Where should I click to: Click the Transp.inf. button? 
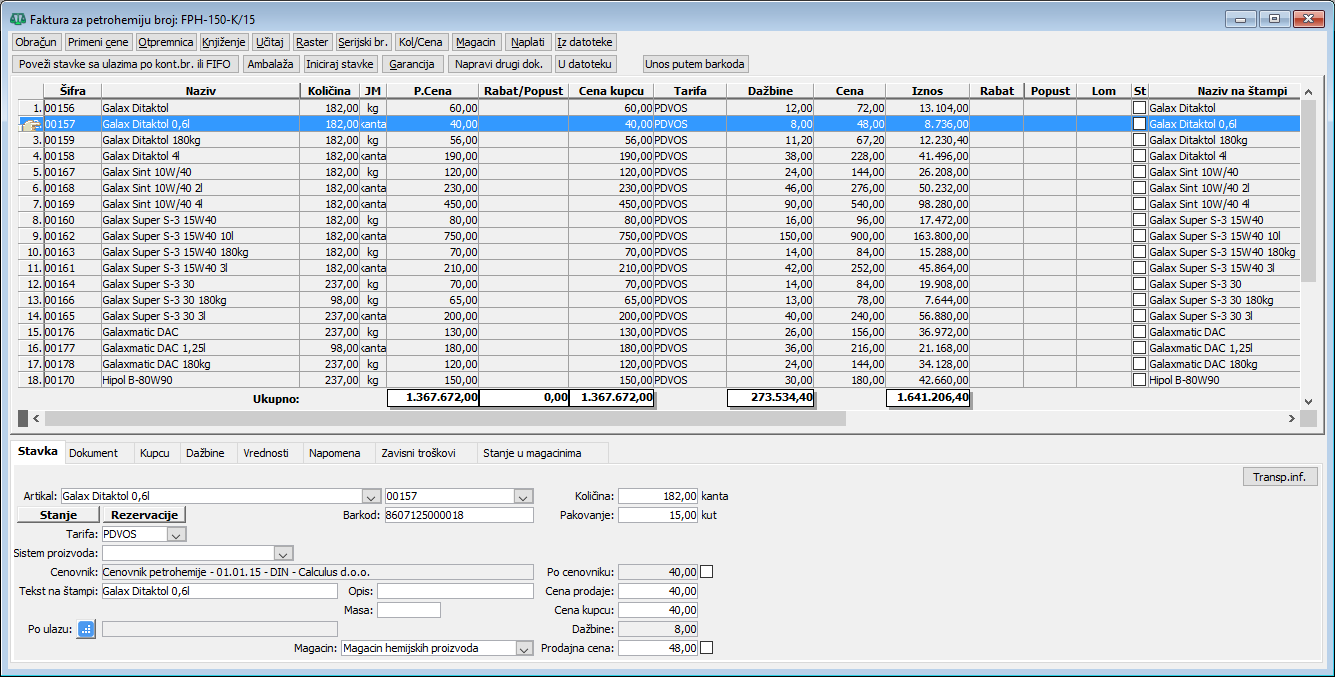click(1279, 477)
